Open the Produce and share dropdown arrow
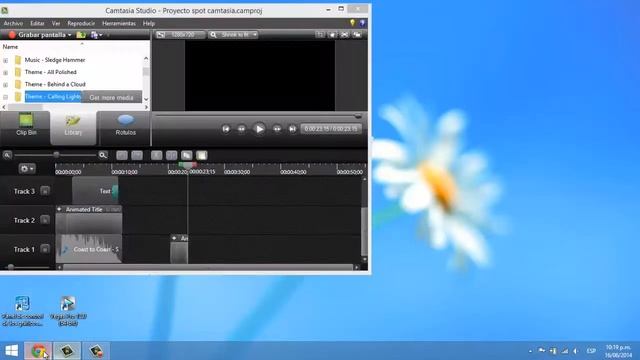The image size is (640, 360). [101, 35]
